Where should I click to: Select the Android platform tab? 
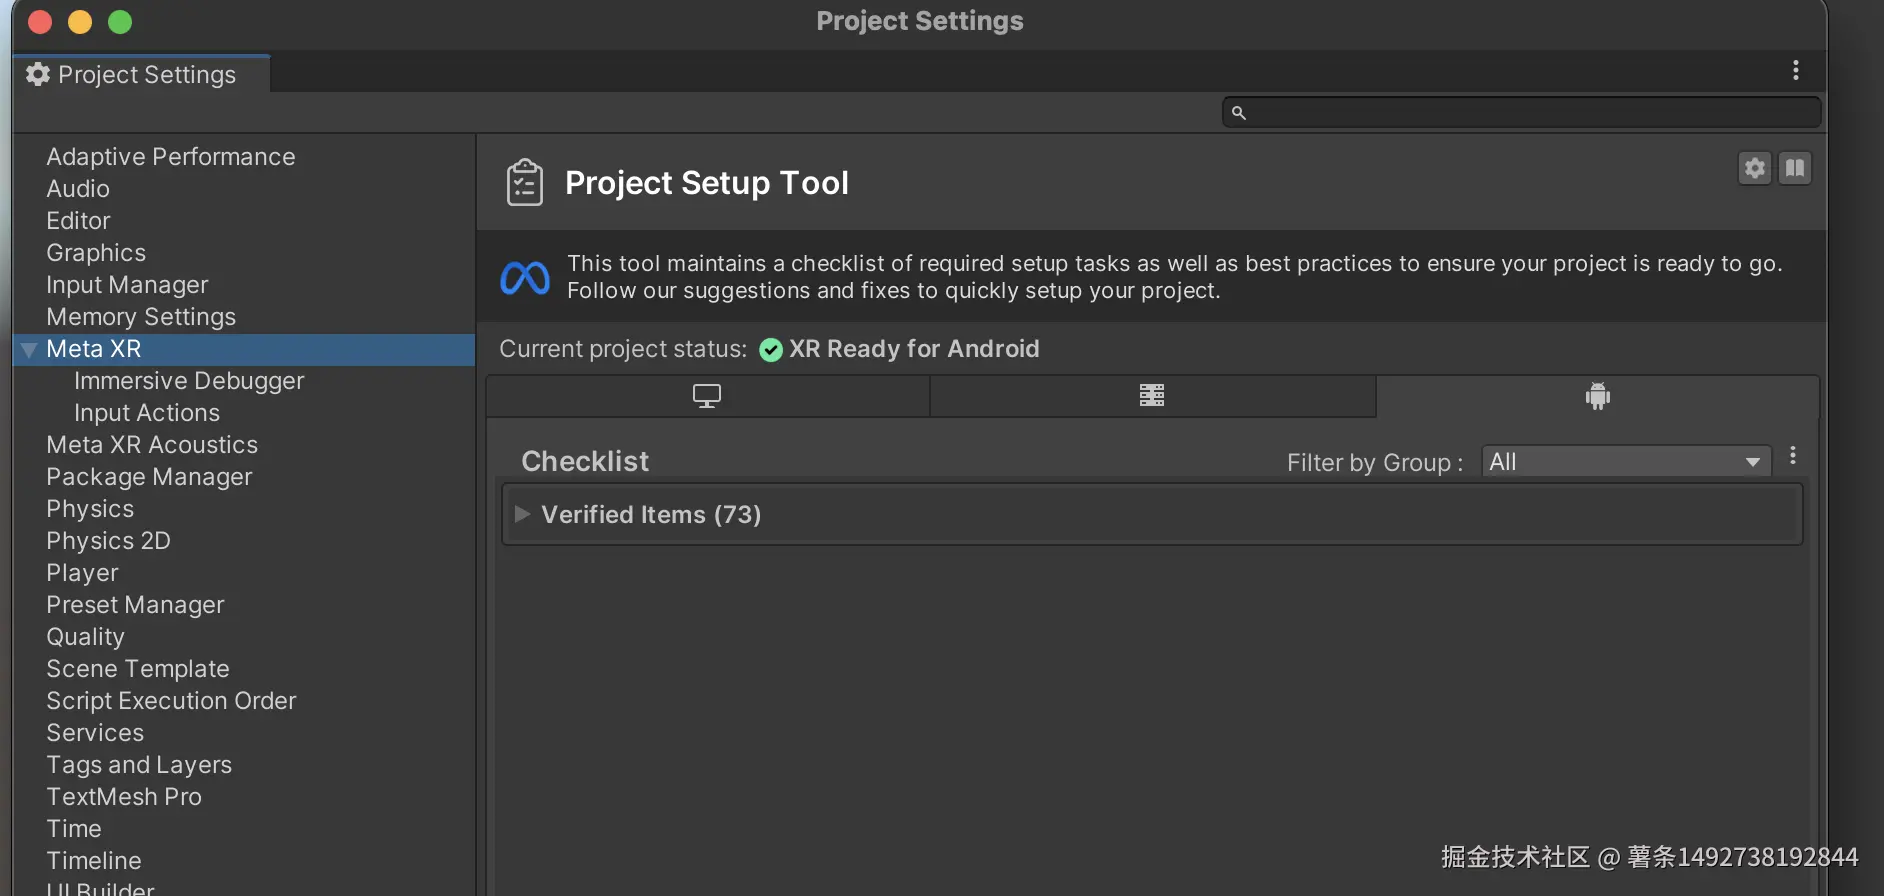coord(1597,396)
